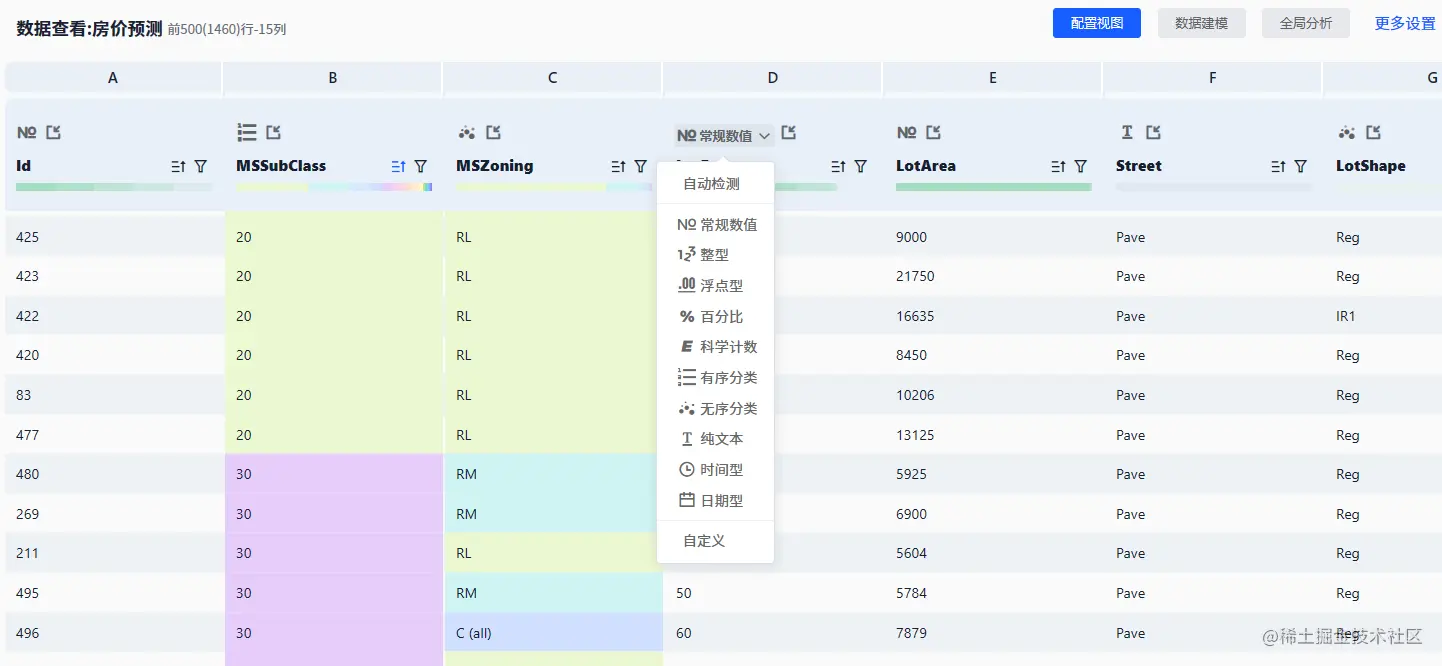Choose 无序分类 type option
This screenshot has height=666, width=1442.
pos(716,409)
